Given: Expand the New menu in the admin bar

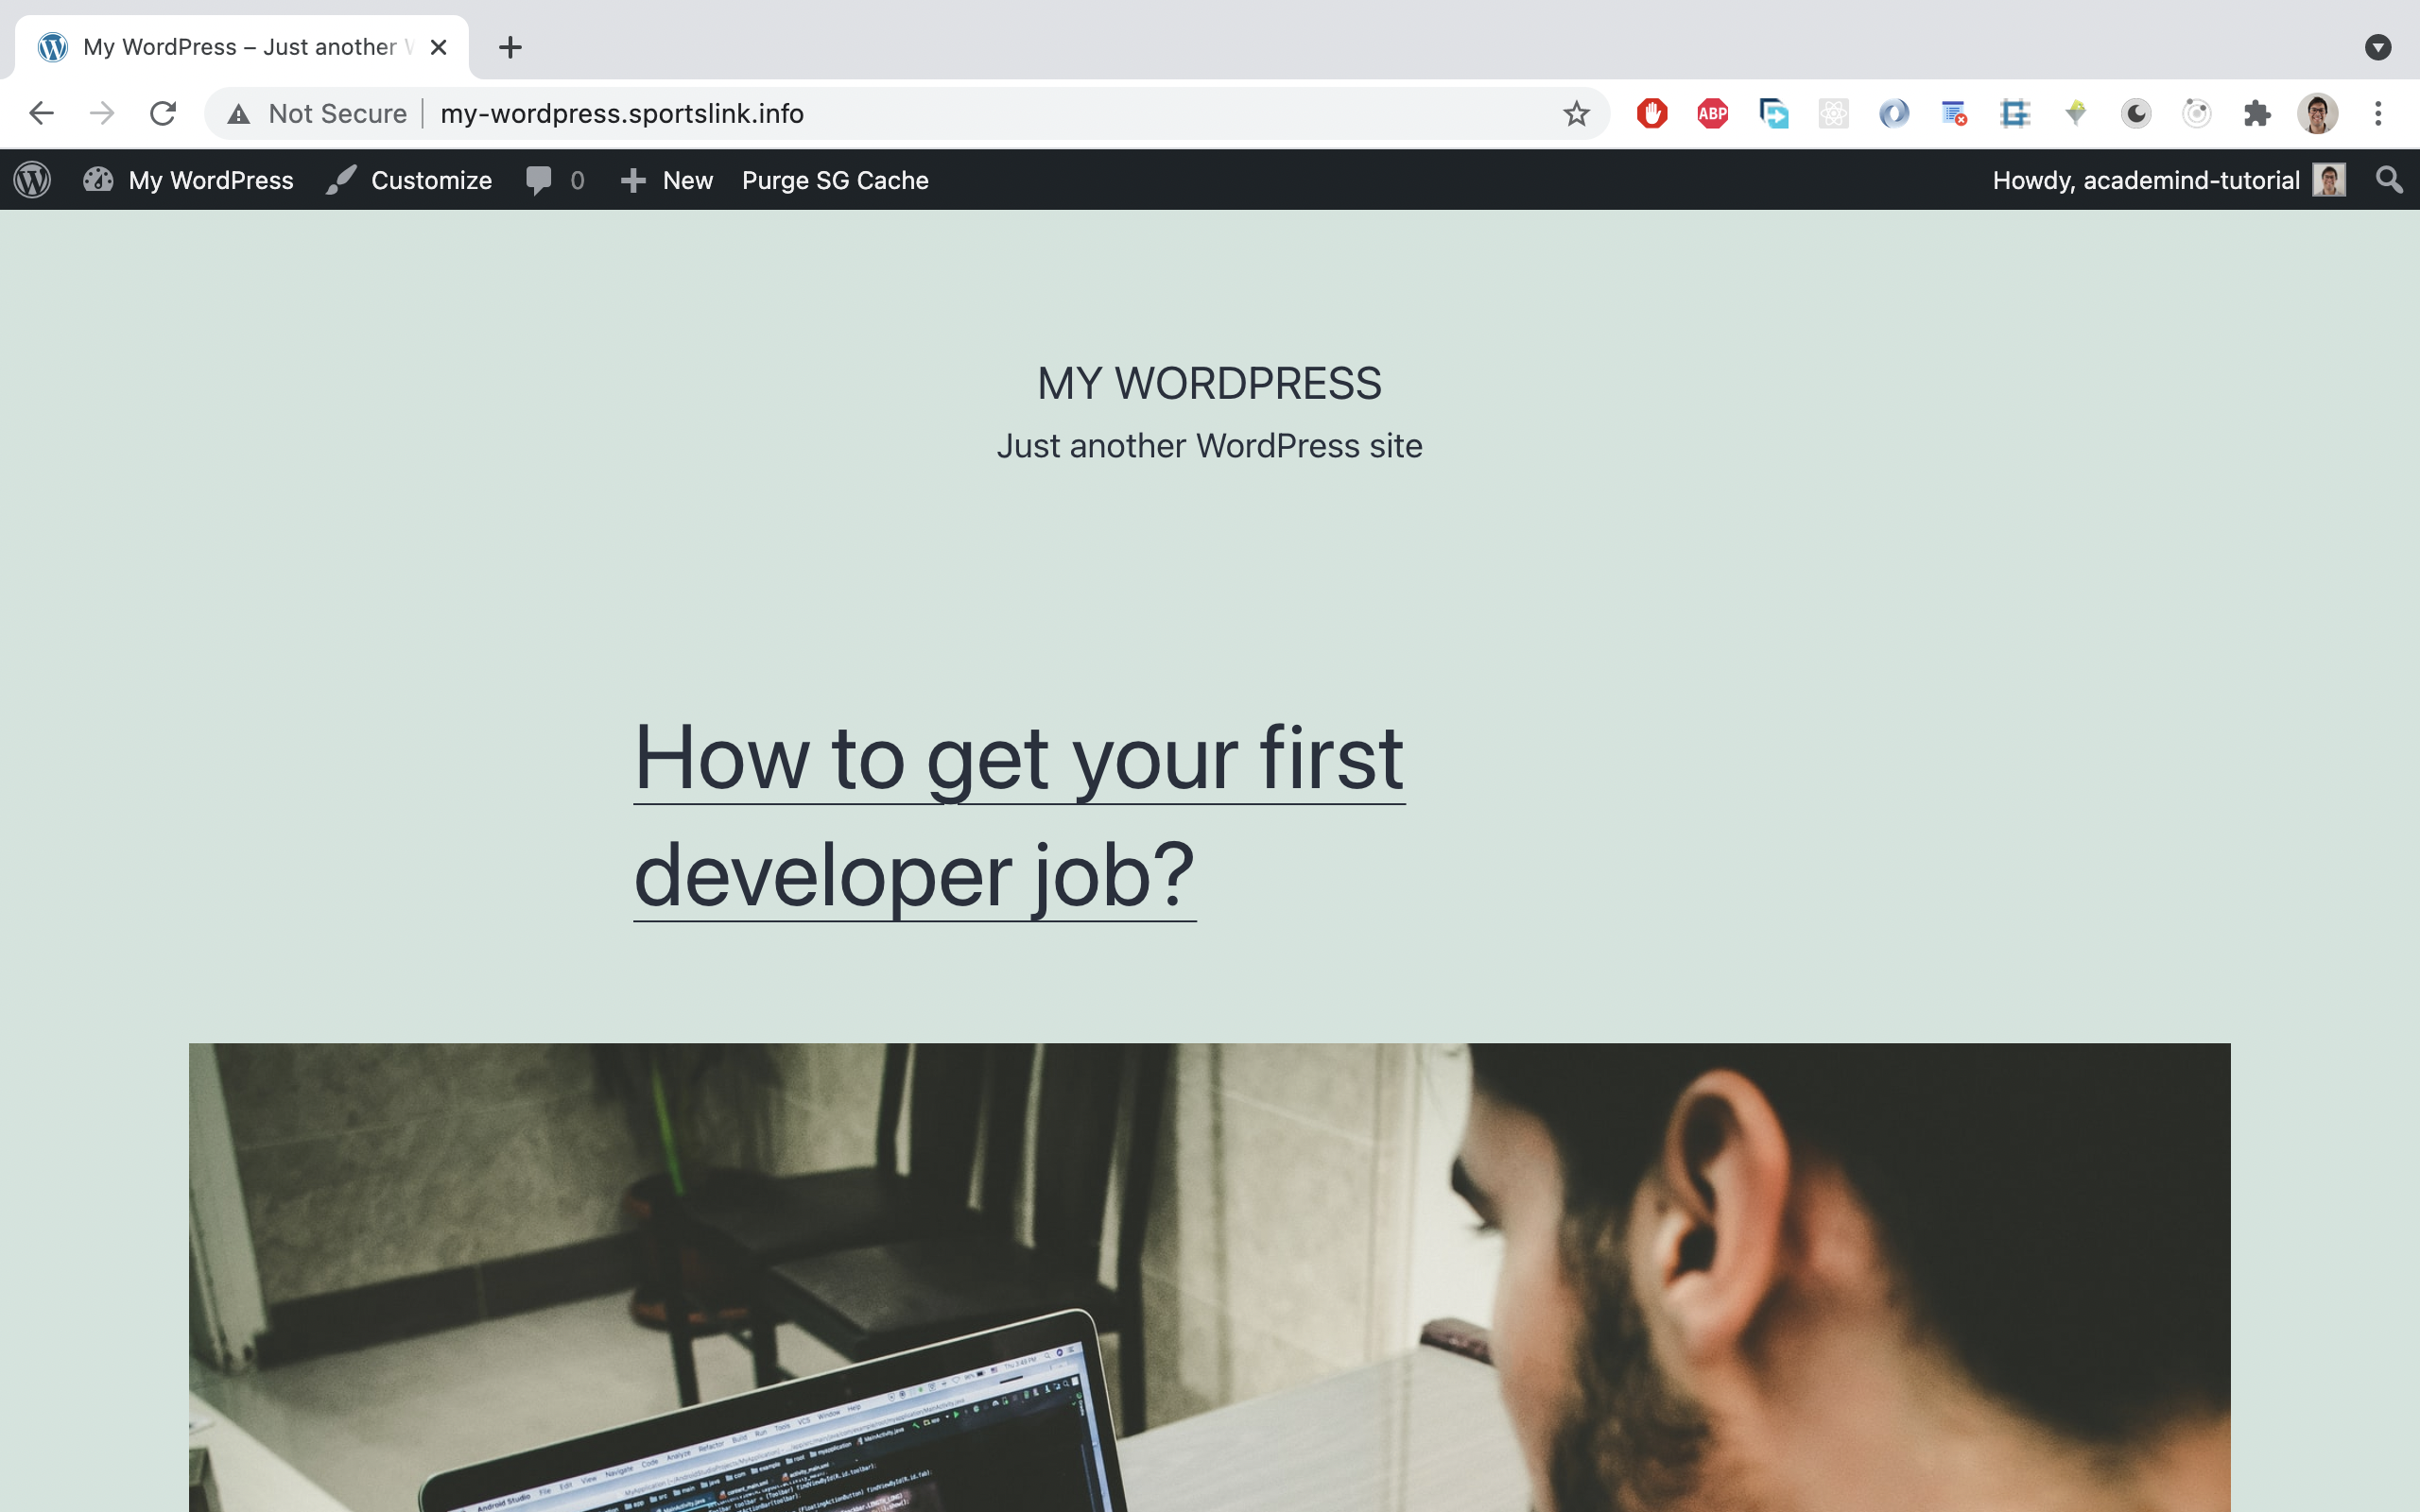Looking at the screenshot, I should pyautogui.click(x=665, y=180).
